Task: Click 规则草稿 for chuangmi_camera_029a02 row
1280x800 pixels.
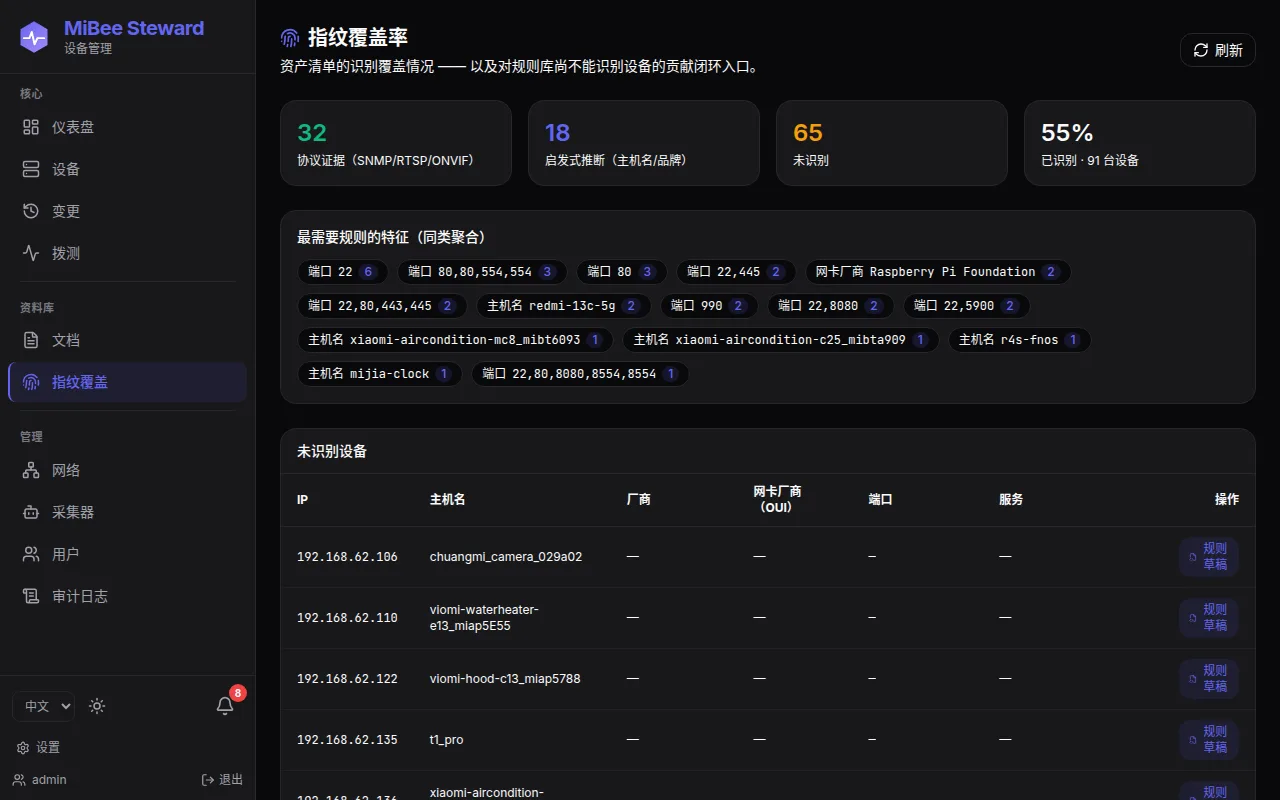Action: click(1208, 557)
